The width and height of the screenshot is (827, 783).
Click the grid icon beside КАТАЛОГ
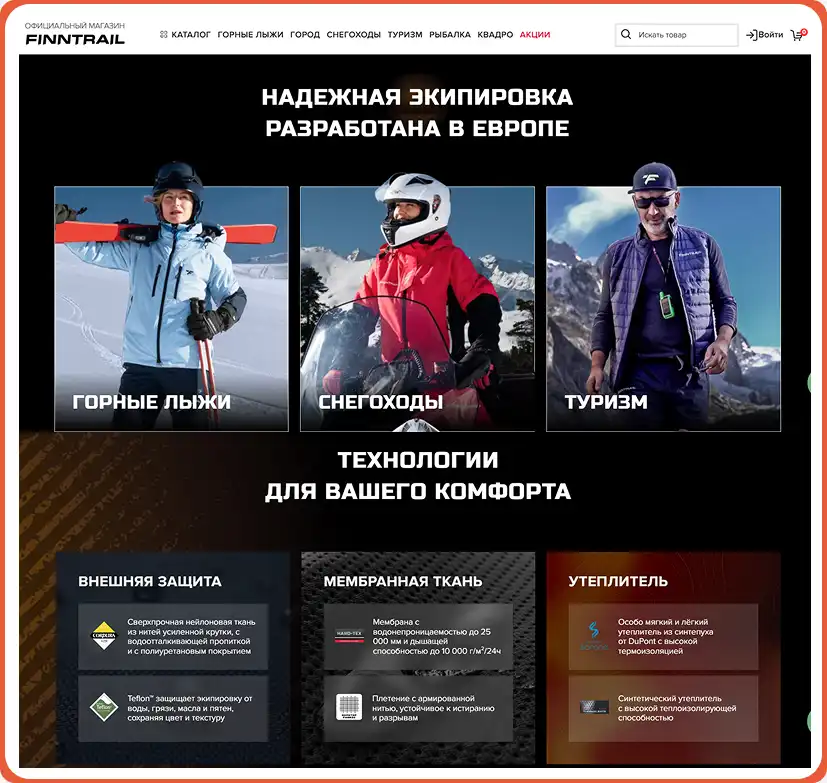(x=164, y=34)
